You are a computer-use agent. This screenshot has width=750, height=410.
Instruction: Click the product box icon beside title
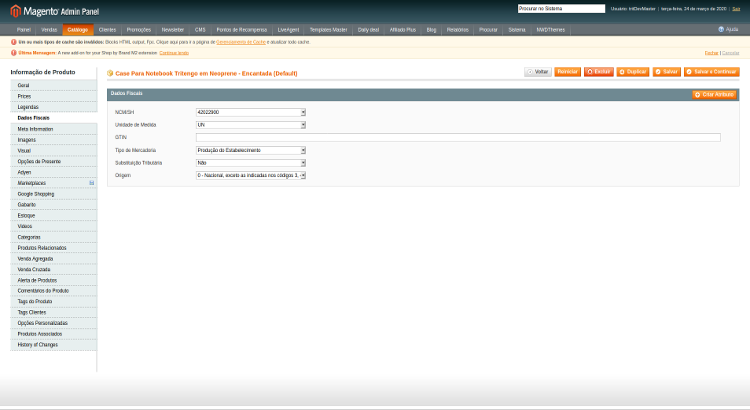pos(110,73)
